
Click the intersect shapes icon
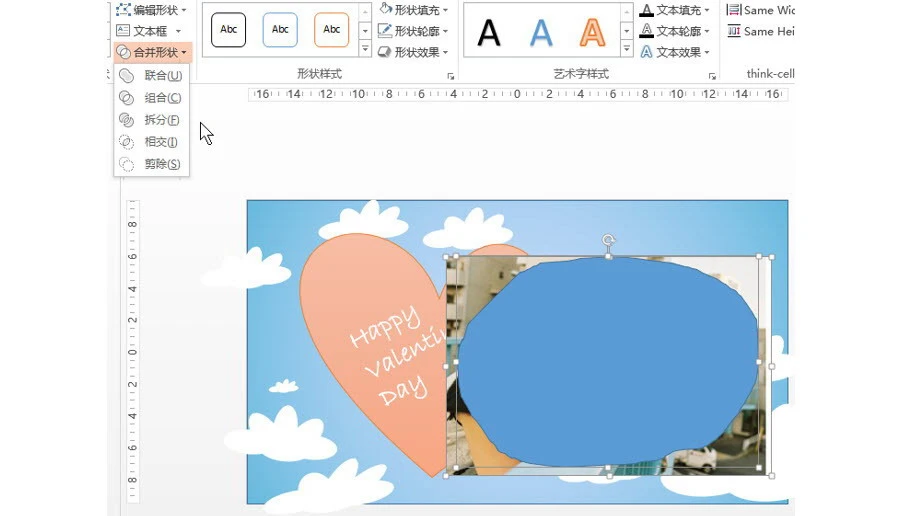(x=126, y=142)
